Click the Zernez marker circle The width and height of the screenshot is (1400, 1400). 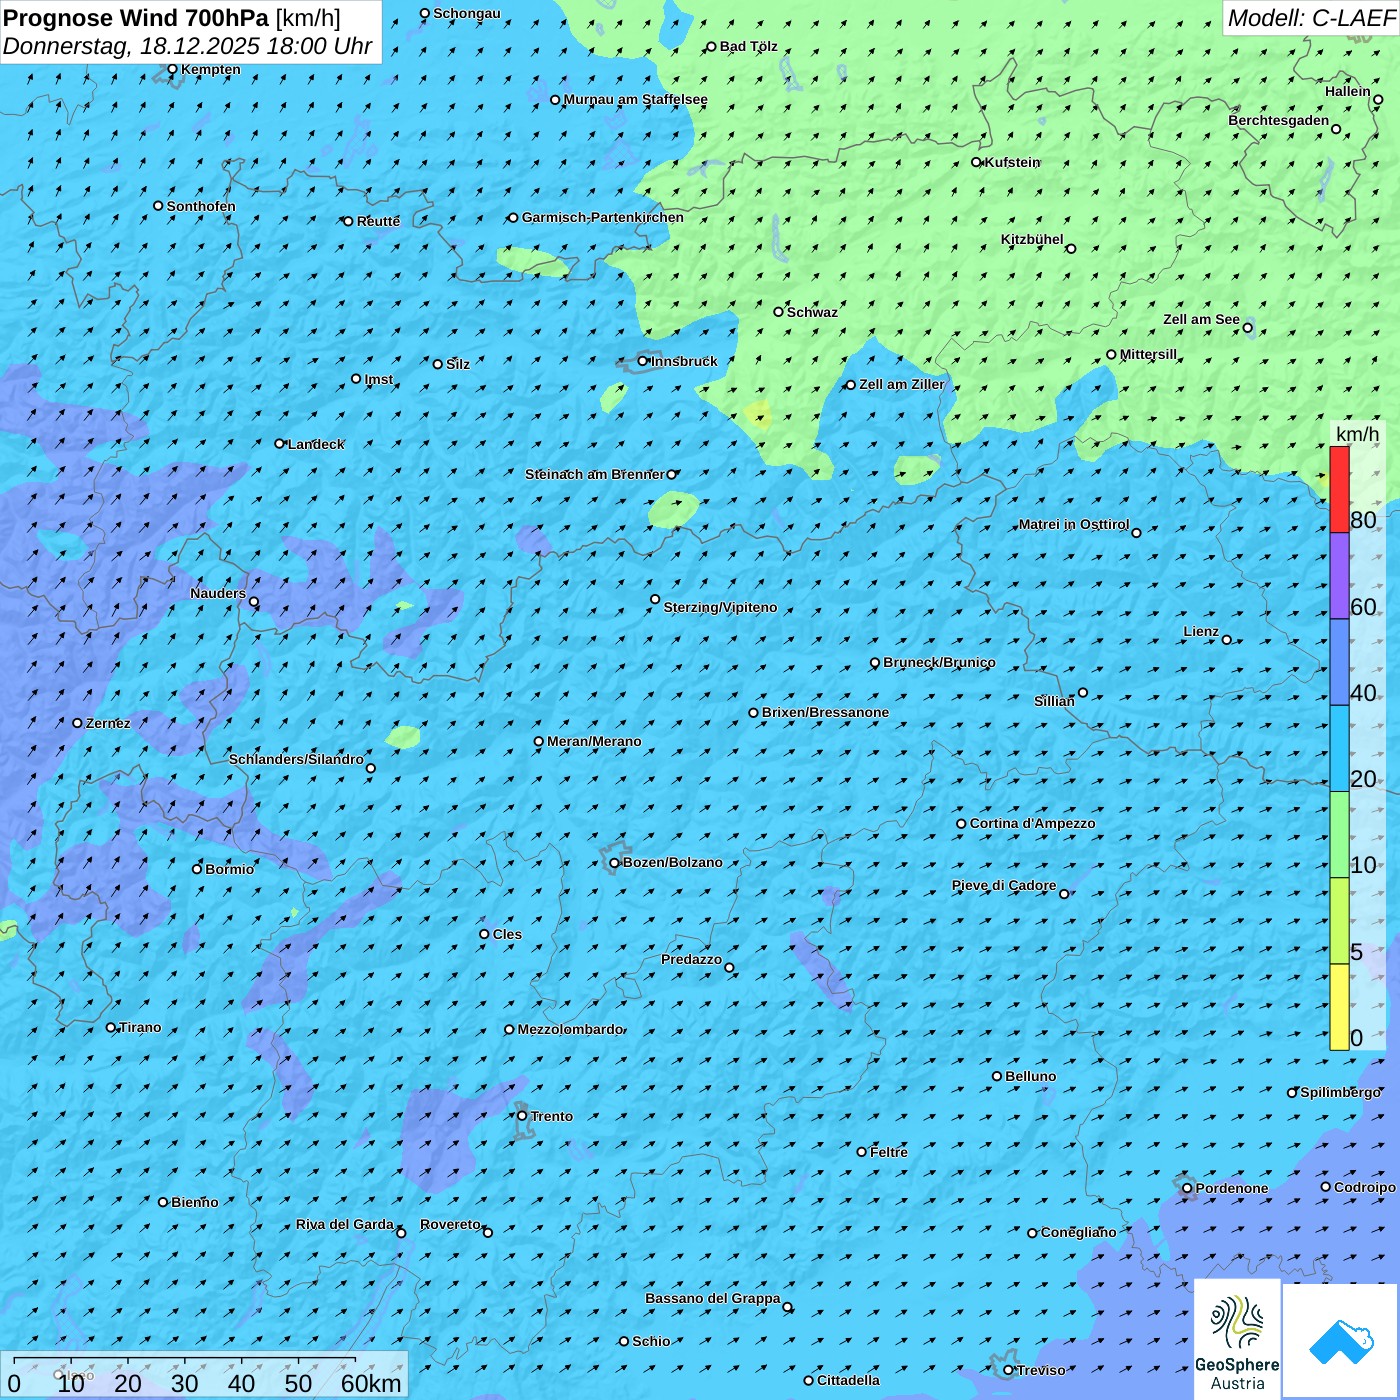point(78,723)
